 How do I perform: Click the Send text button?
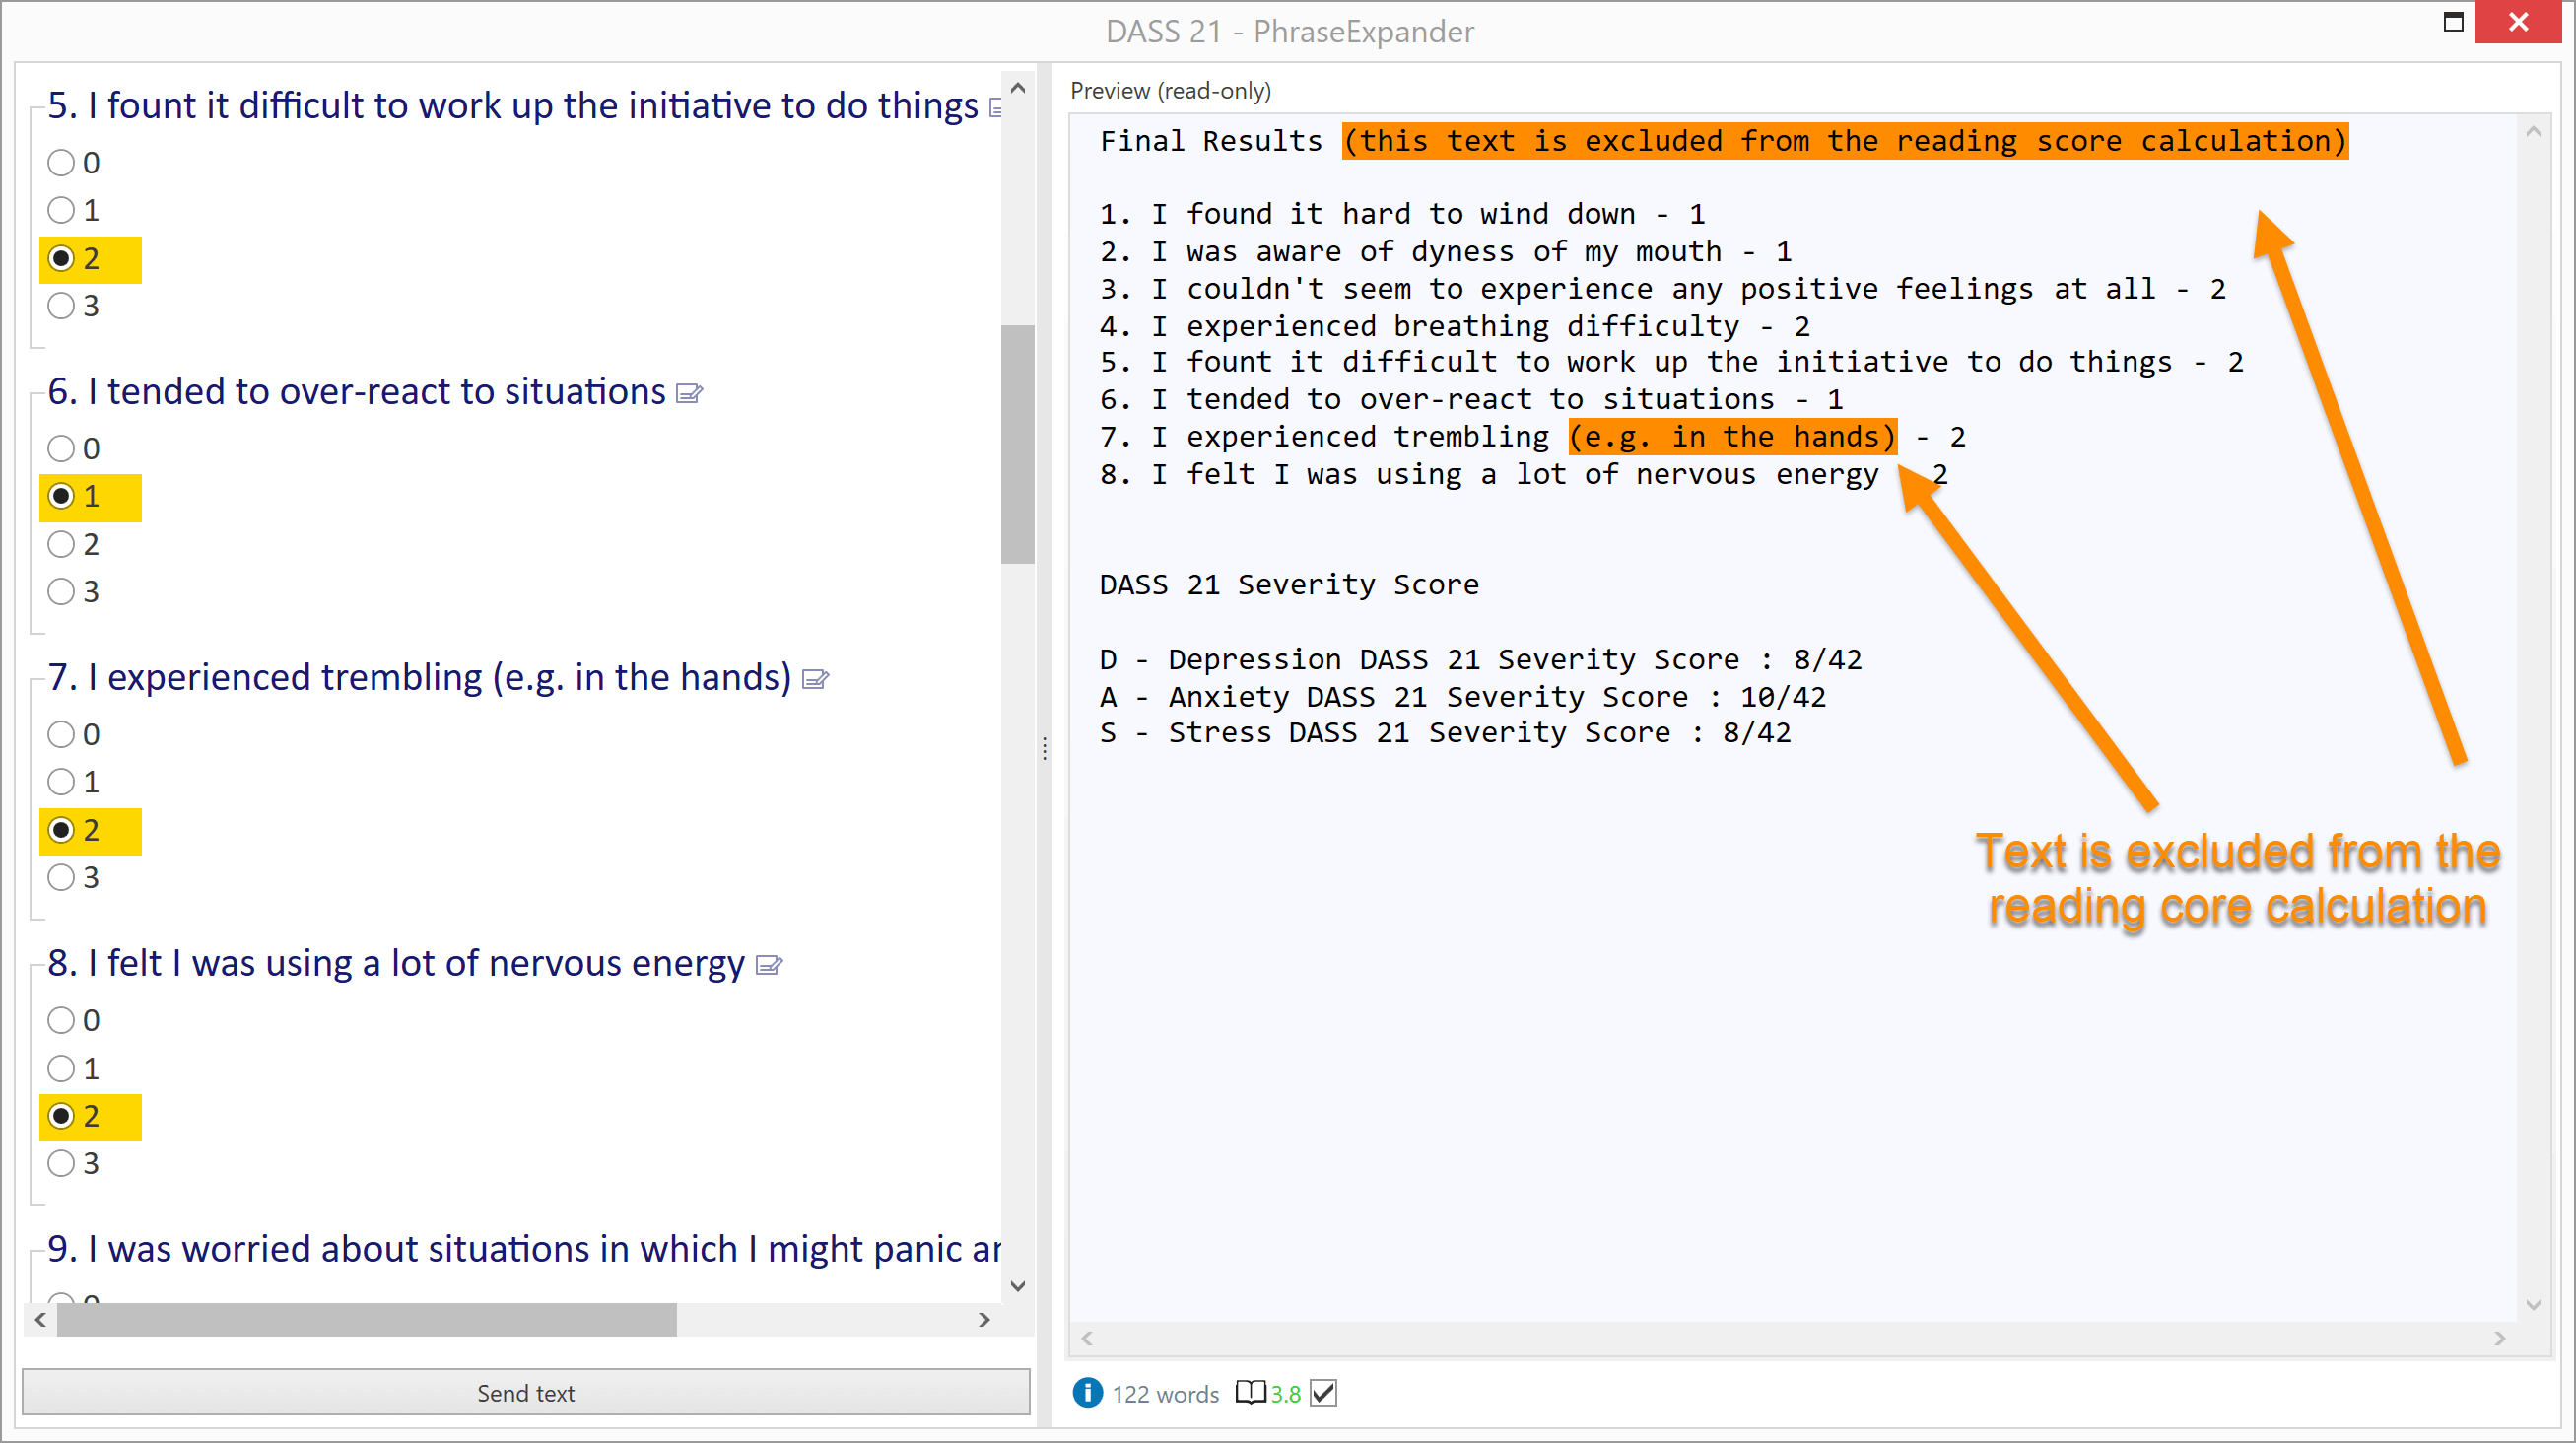[526, 1392]
